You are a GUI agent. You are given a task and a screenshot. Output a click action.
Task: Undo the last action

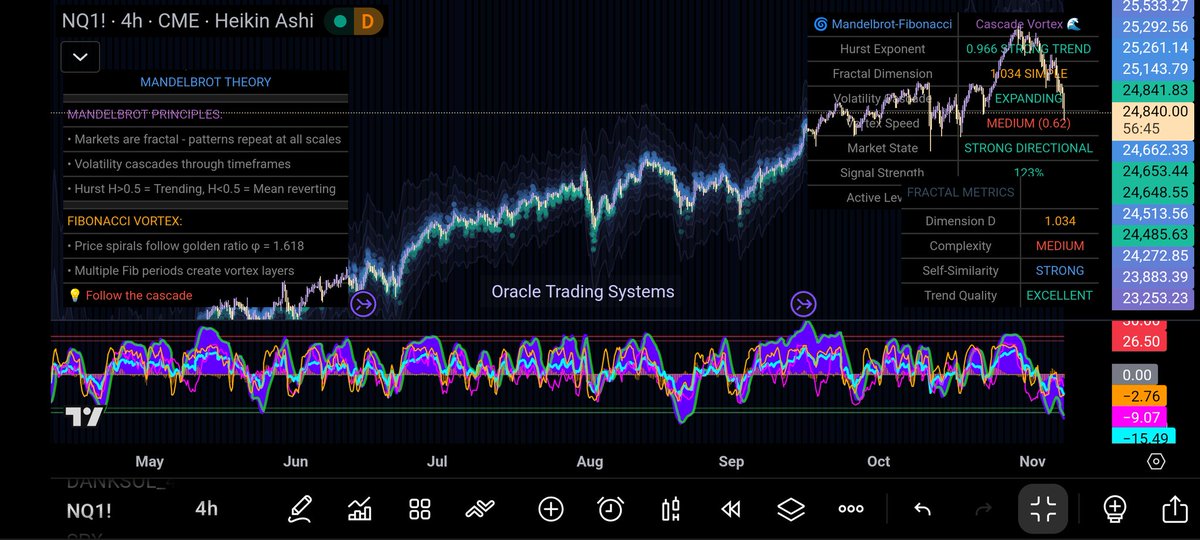(922, 509)
